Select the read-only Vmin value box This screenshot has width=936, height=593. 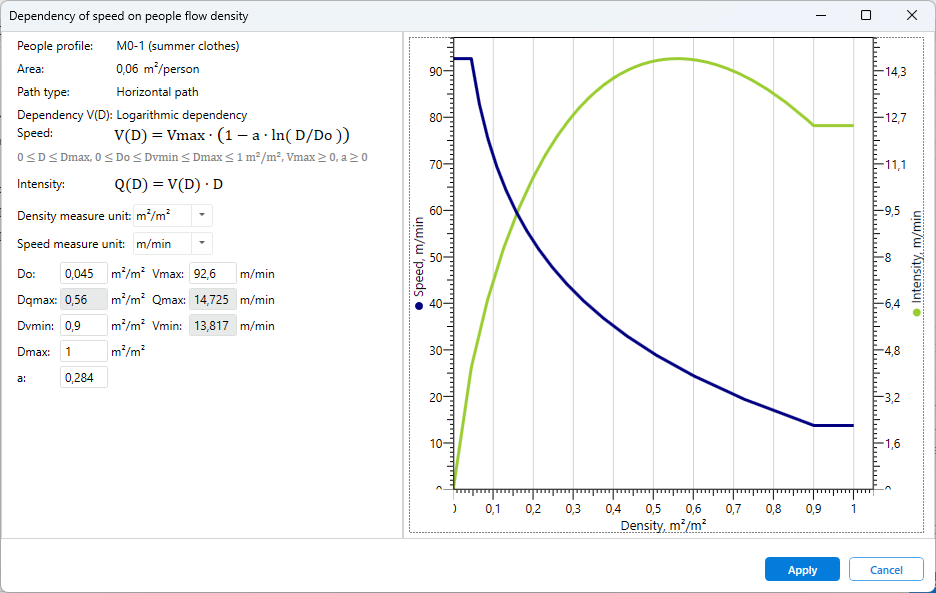click(x=211, y=325)
